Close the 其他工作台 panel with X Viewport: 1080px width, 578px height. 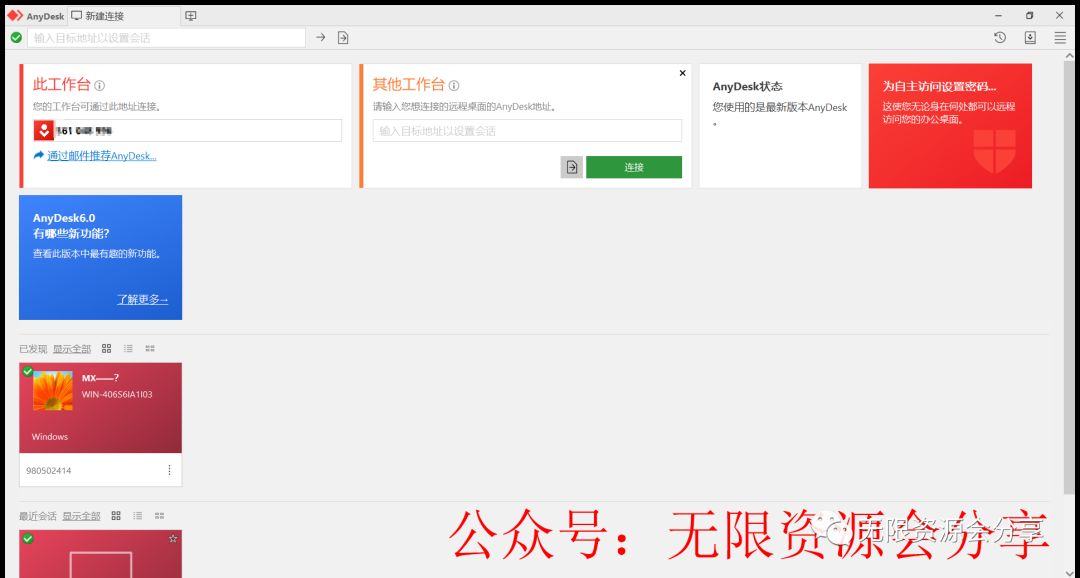coord(683,73)
